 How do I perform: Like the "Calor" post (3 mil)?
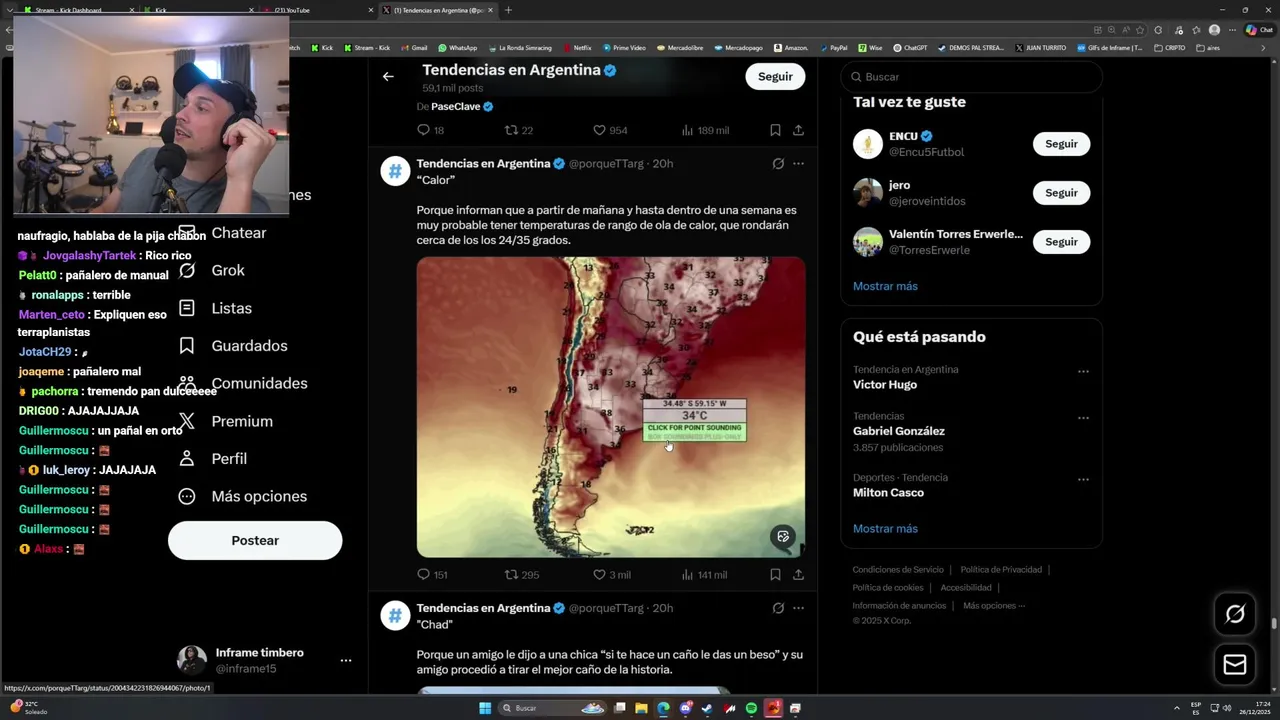point(612,575)
